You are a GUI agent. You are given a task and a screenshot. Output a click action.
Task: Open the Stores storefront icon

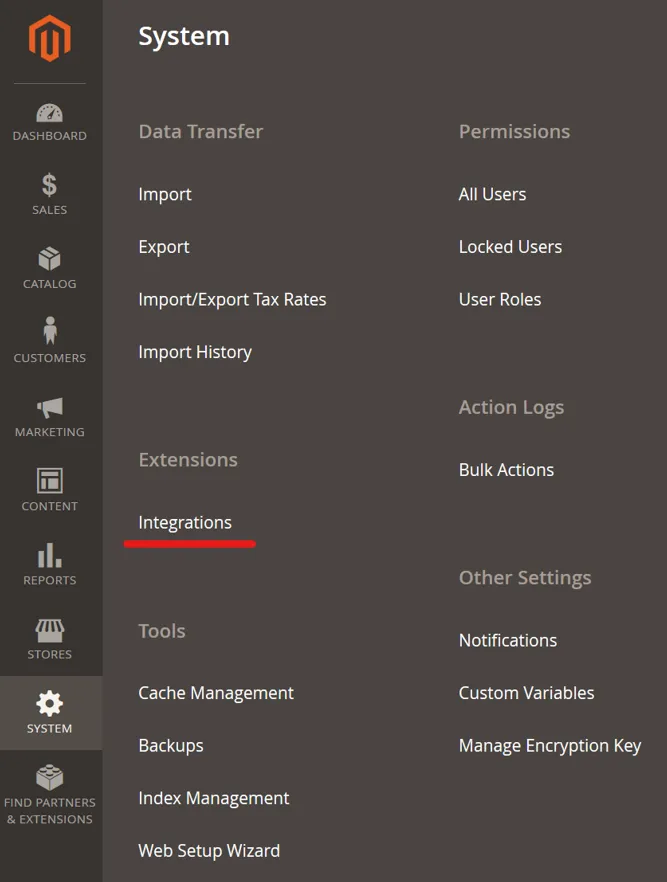(x=49, y=631)
